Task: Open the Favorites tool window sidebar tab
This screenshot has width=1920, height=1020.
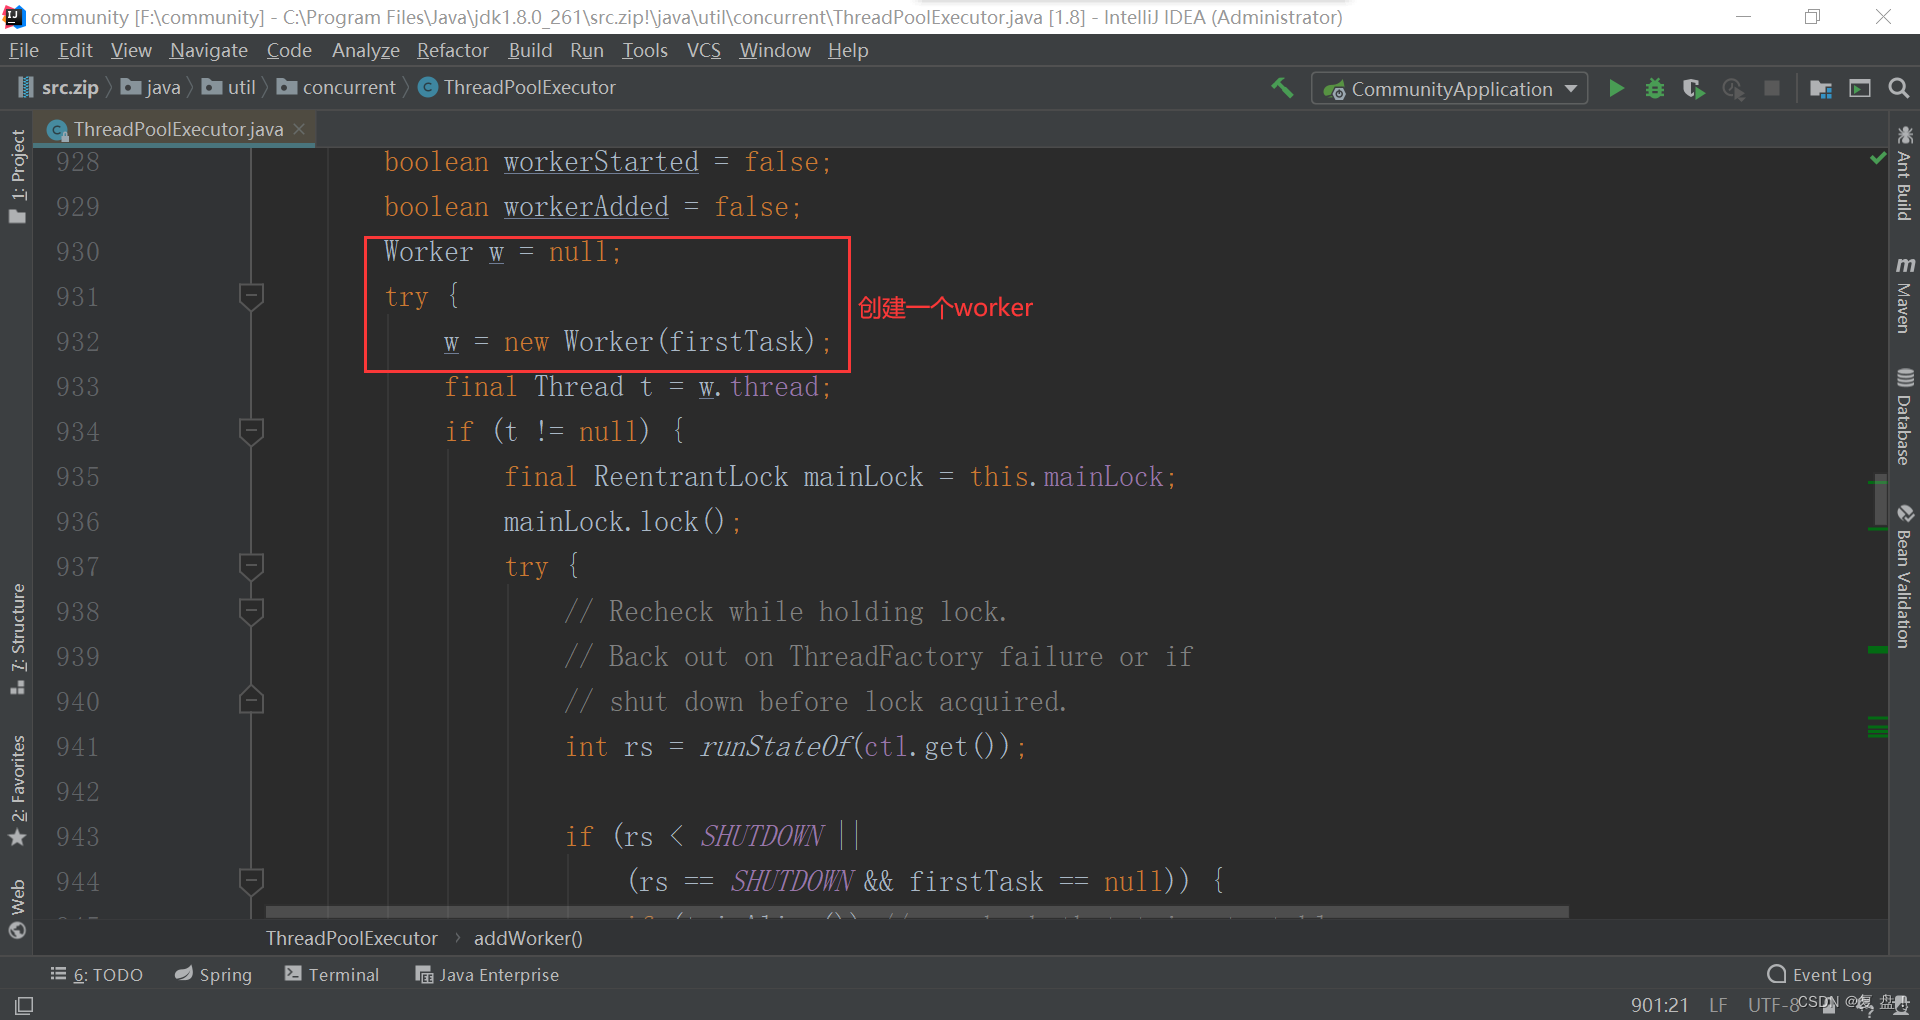Action: click(x=17, y=790)
